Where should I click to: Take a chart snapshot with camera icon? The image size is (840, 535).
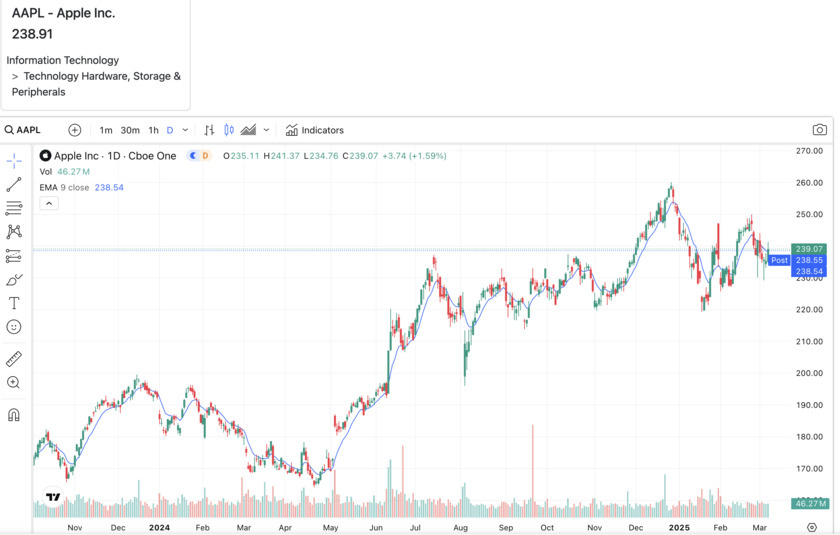click(x=819, y=130)
